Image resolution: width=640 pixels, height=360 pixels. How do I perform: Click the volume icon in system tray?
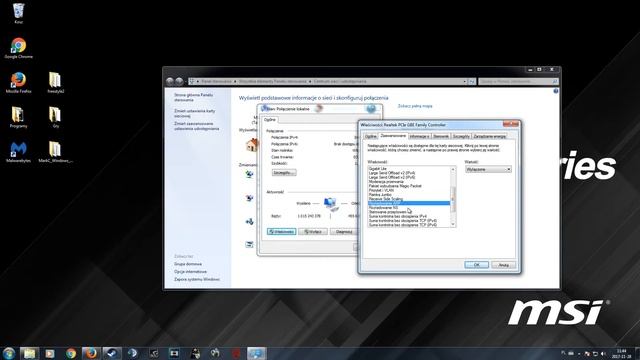pyautogui.click(x=604, y=353)
